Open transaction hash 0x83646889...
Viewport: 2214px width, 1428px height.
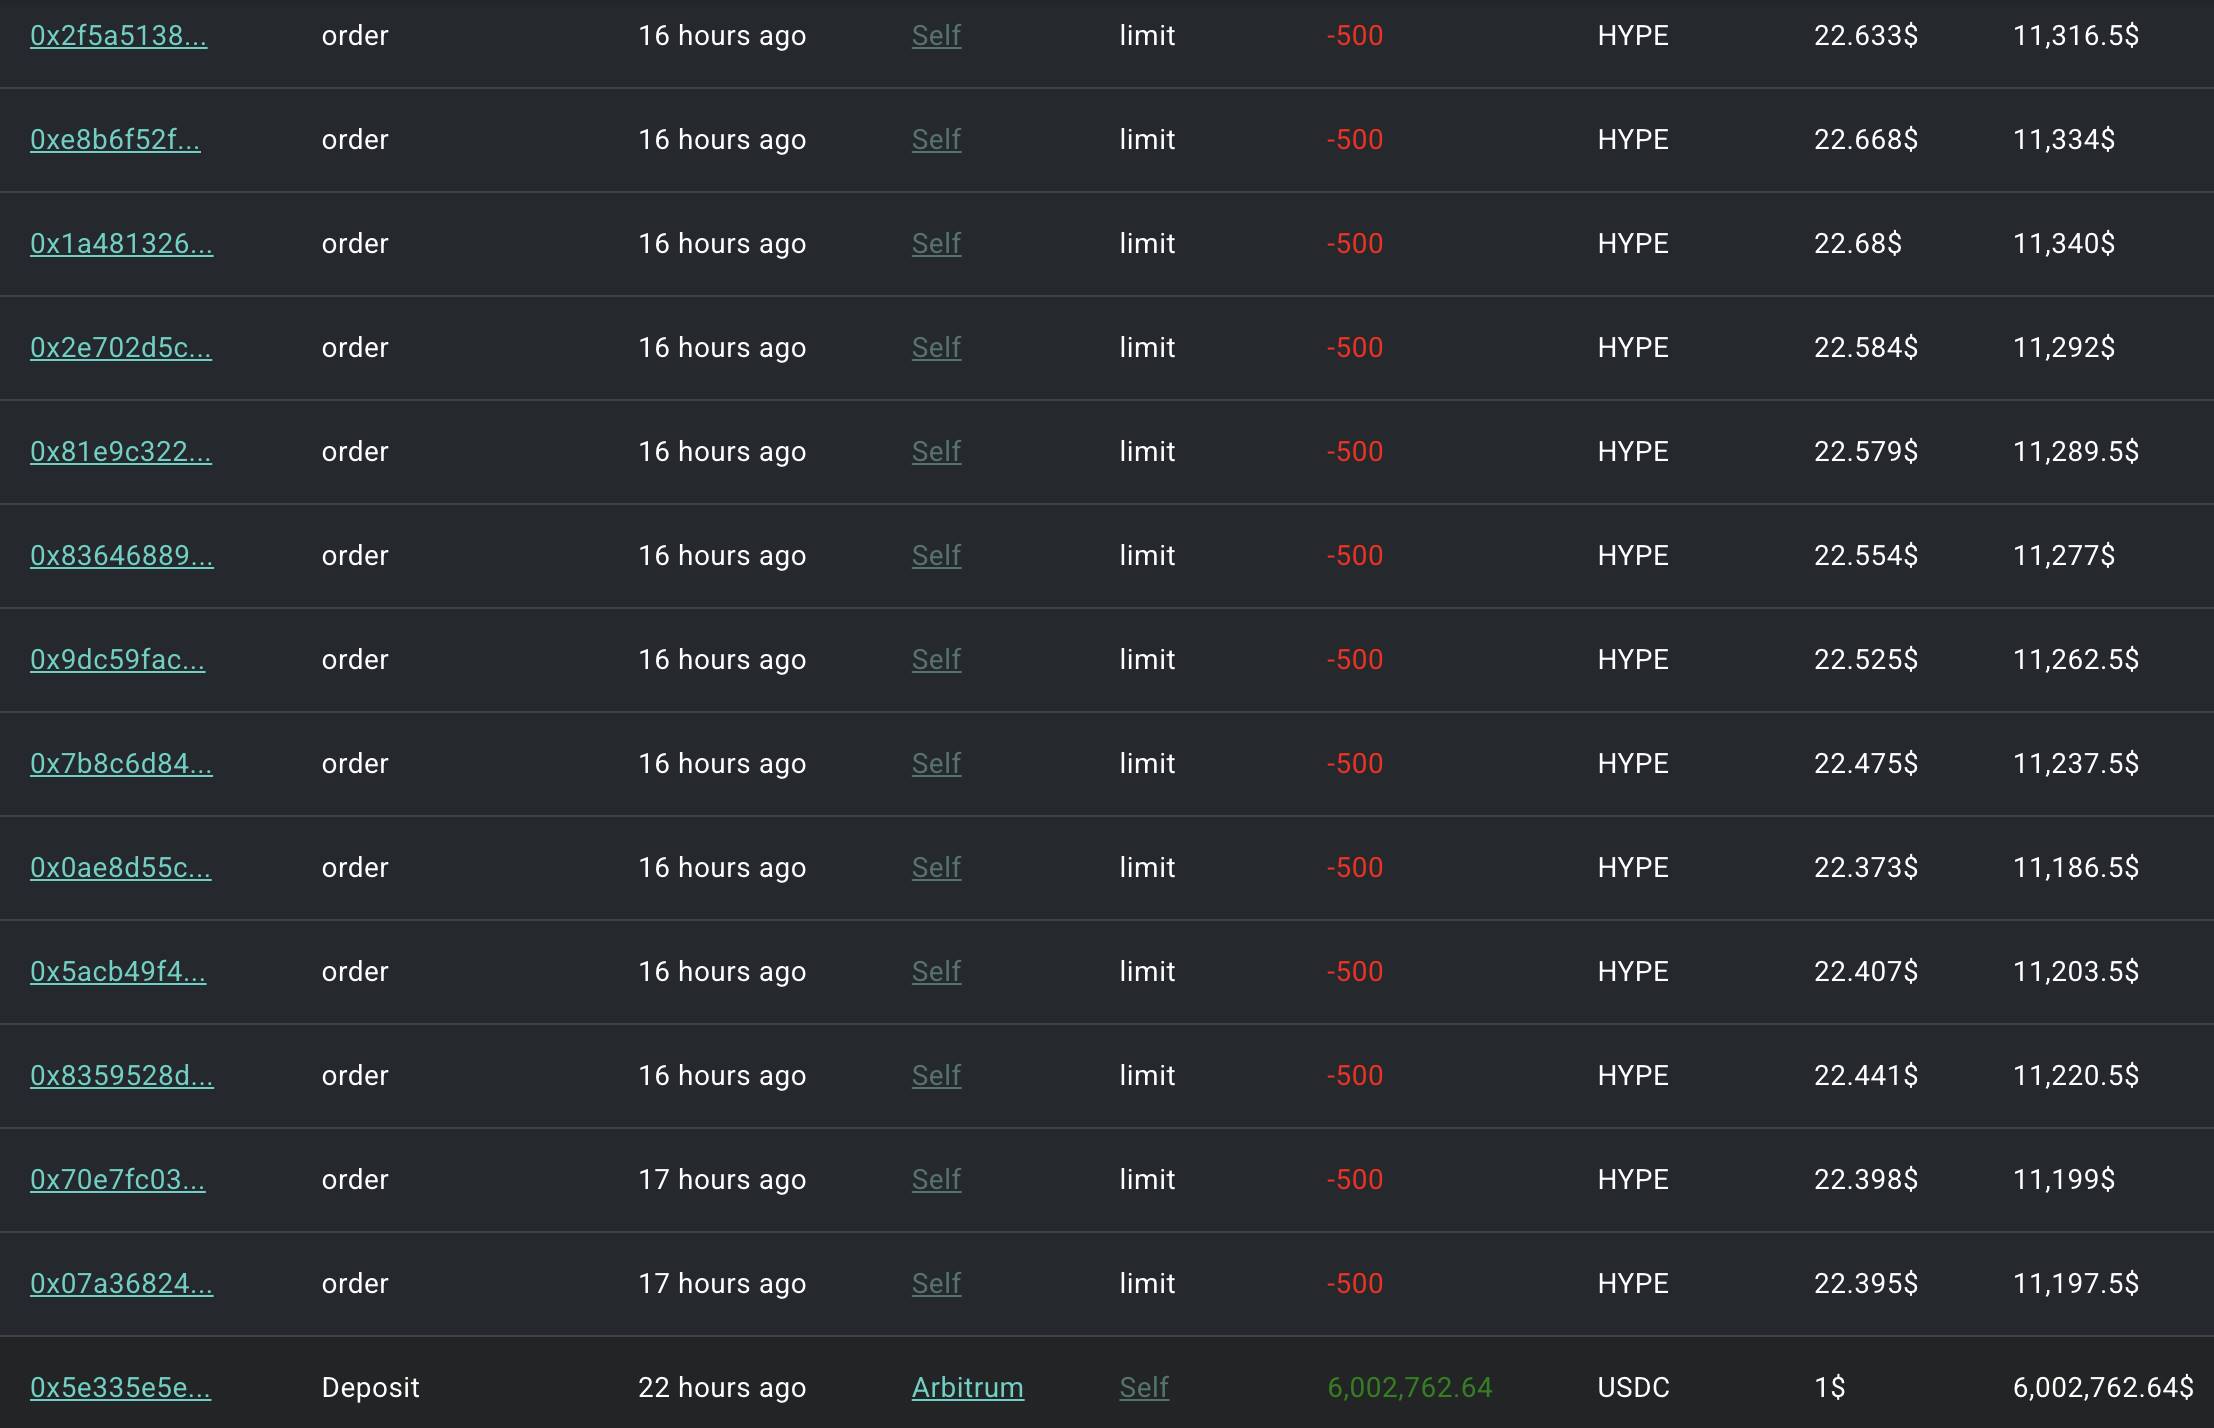point(122,556)
